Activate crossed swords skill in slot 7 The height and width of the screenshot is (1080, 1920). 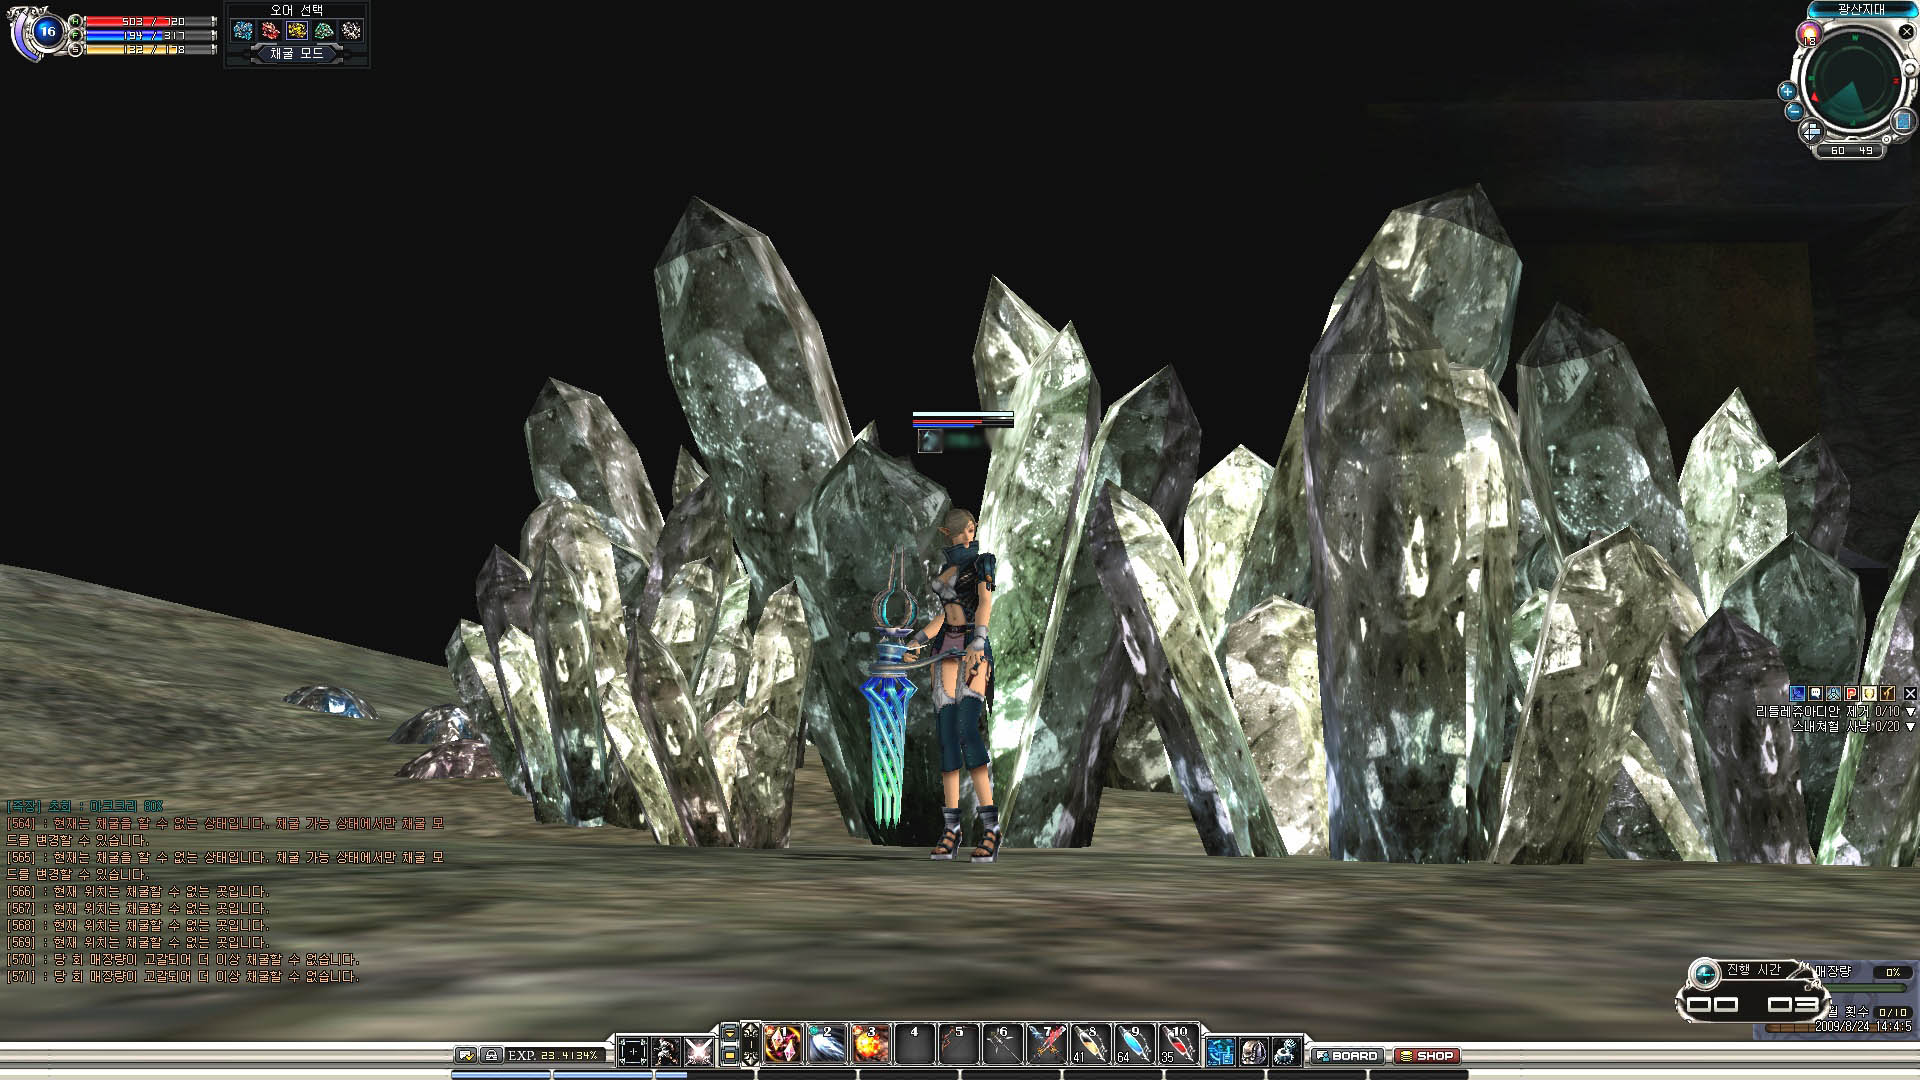pos(1046,1044)
